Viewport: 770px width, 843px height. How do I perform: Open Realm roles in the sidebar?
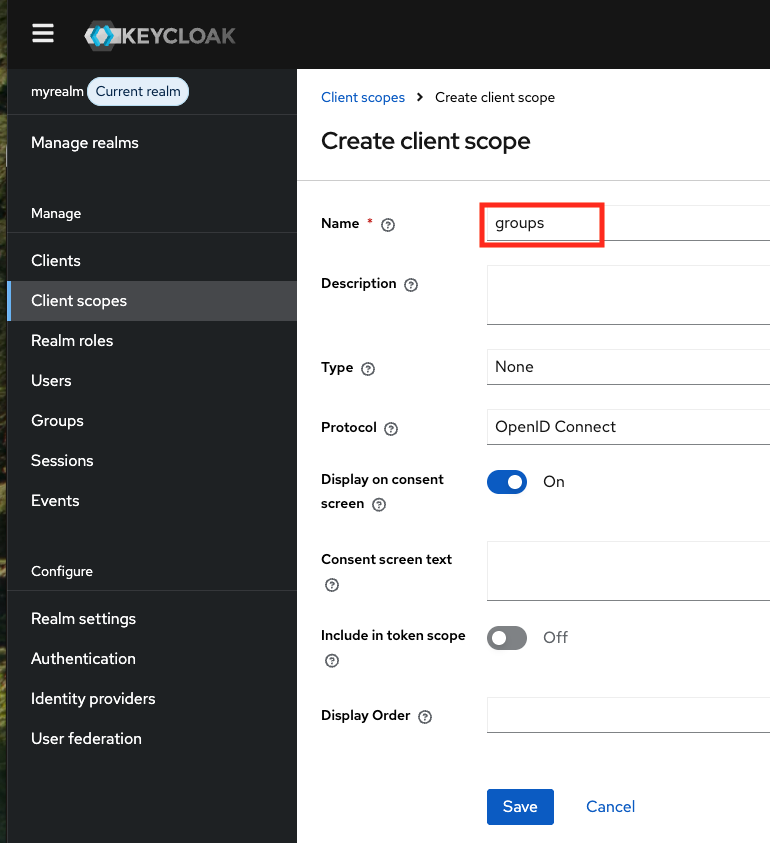point(152,341)
